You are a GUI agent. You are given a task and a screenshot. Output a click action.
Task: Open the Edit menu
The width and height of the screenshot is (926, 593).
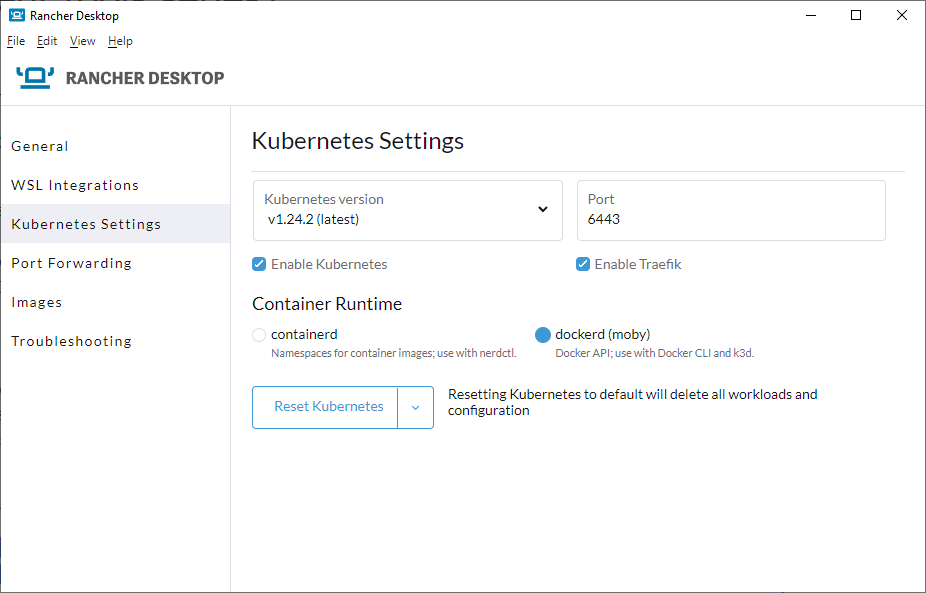click(47, 41)
